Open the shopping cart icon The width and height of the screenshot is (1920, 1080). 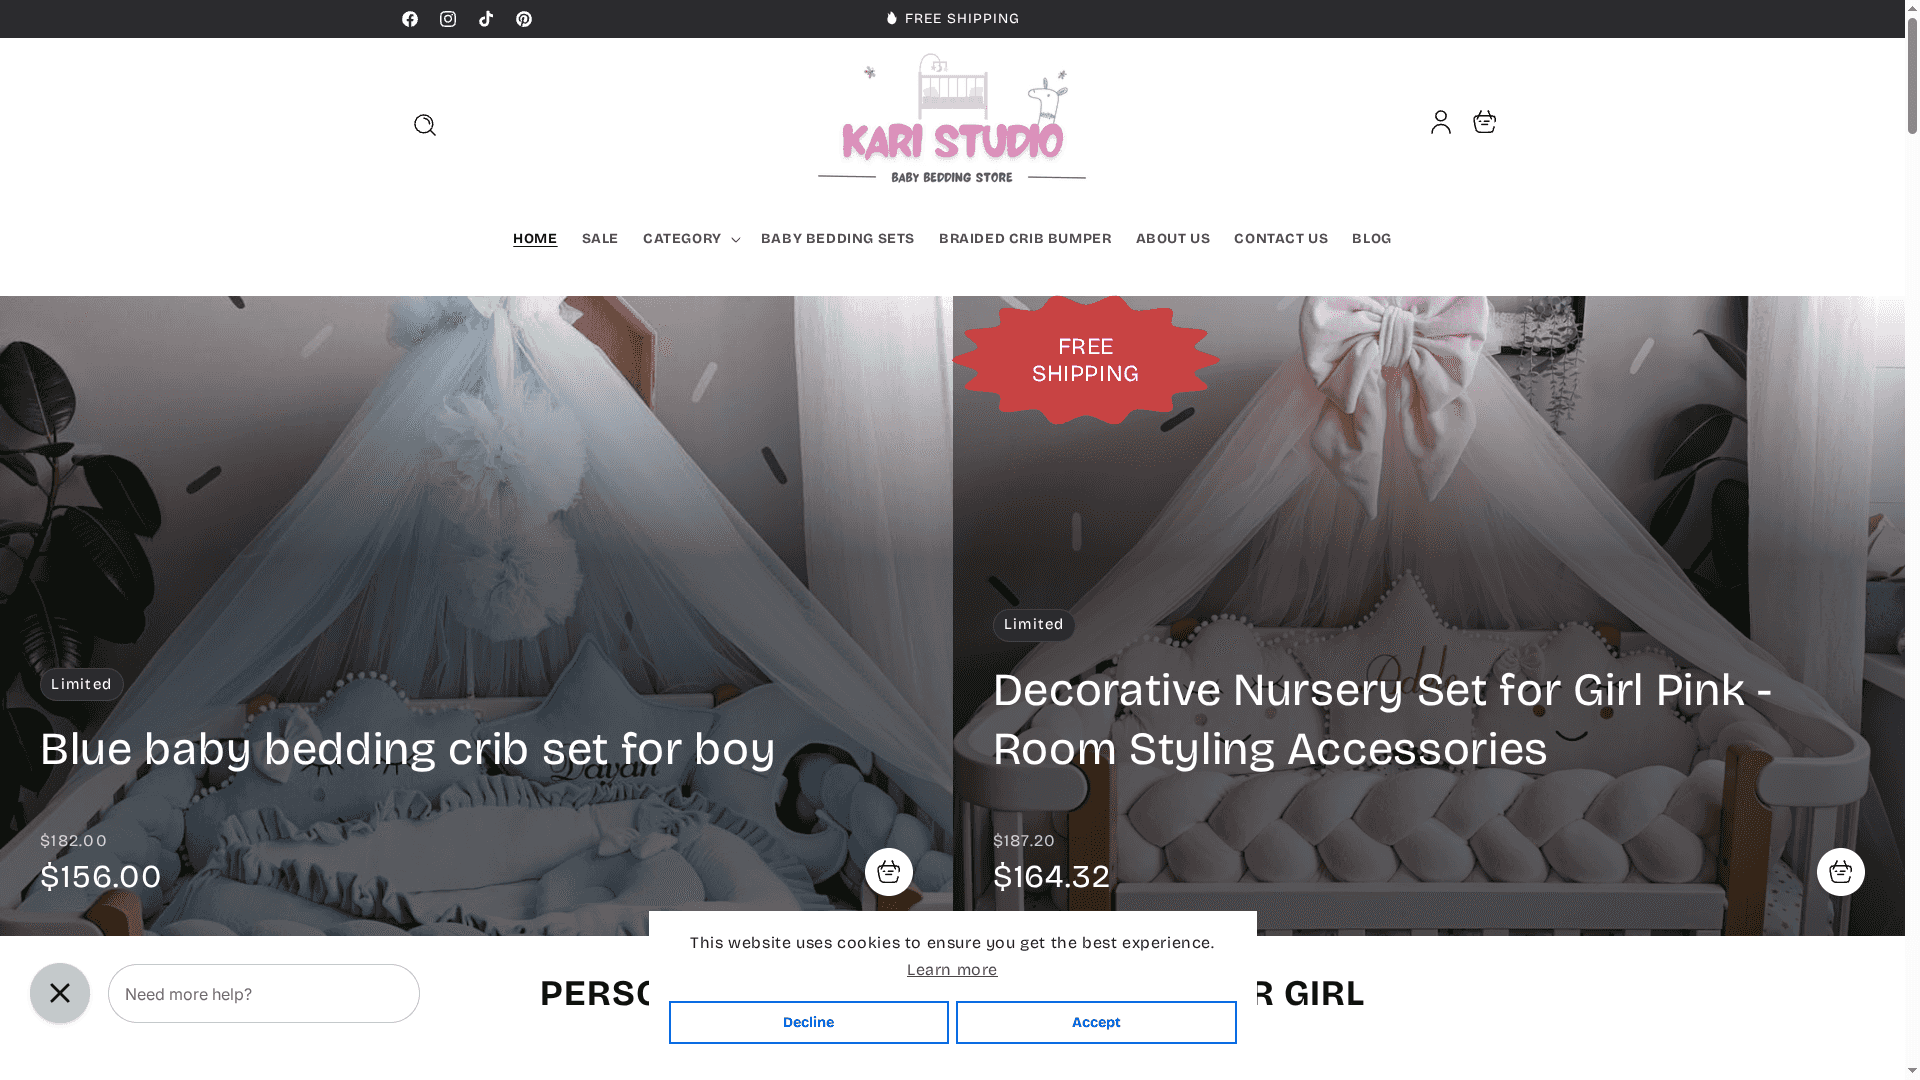(x=1484, y=121)
